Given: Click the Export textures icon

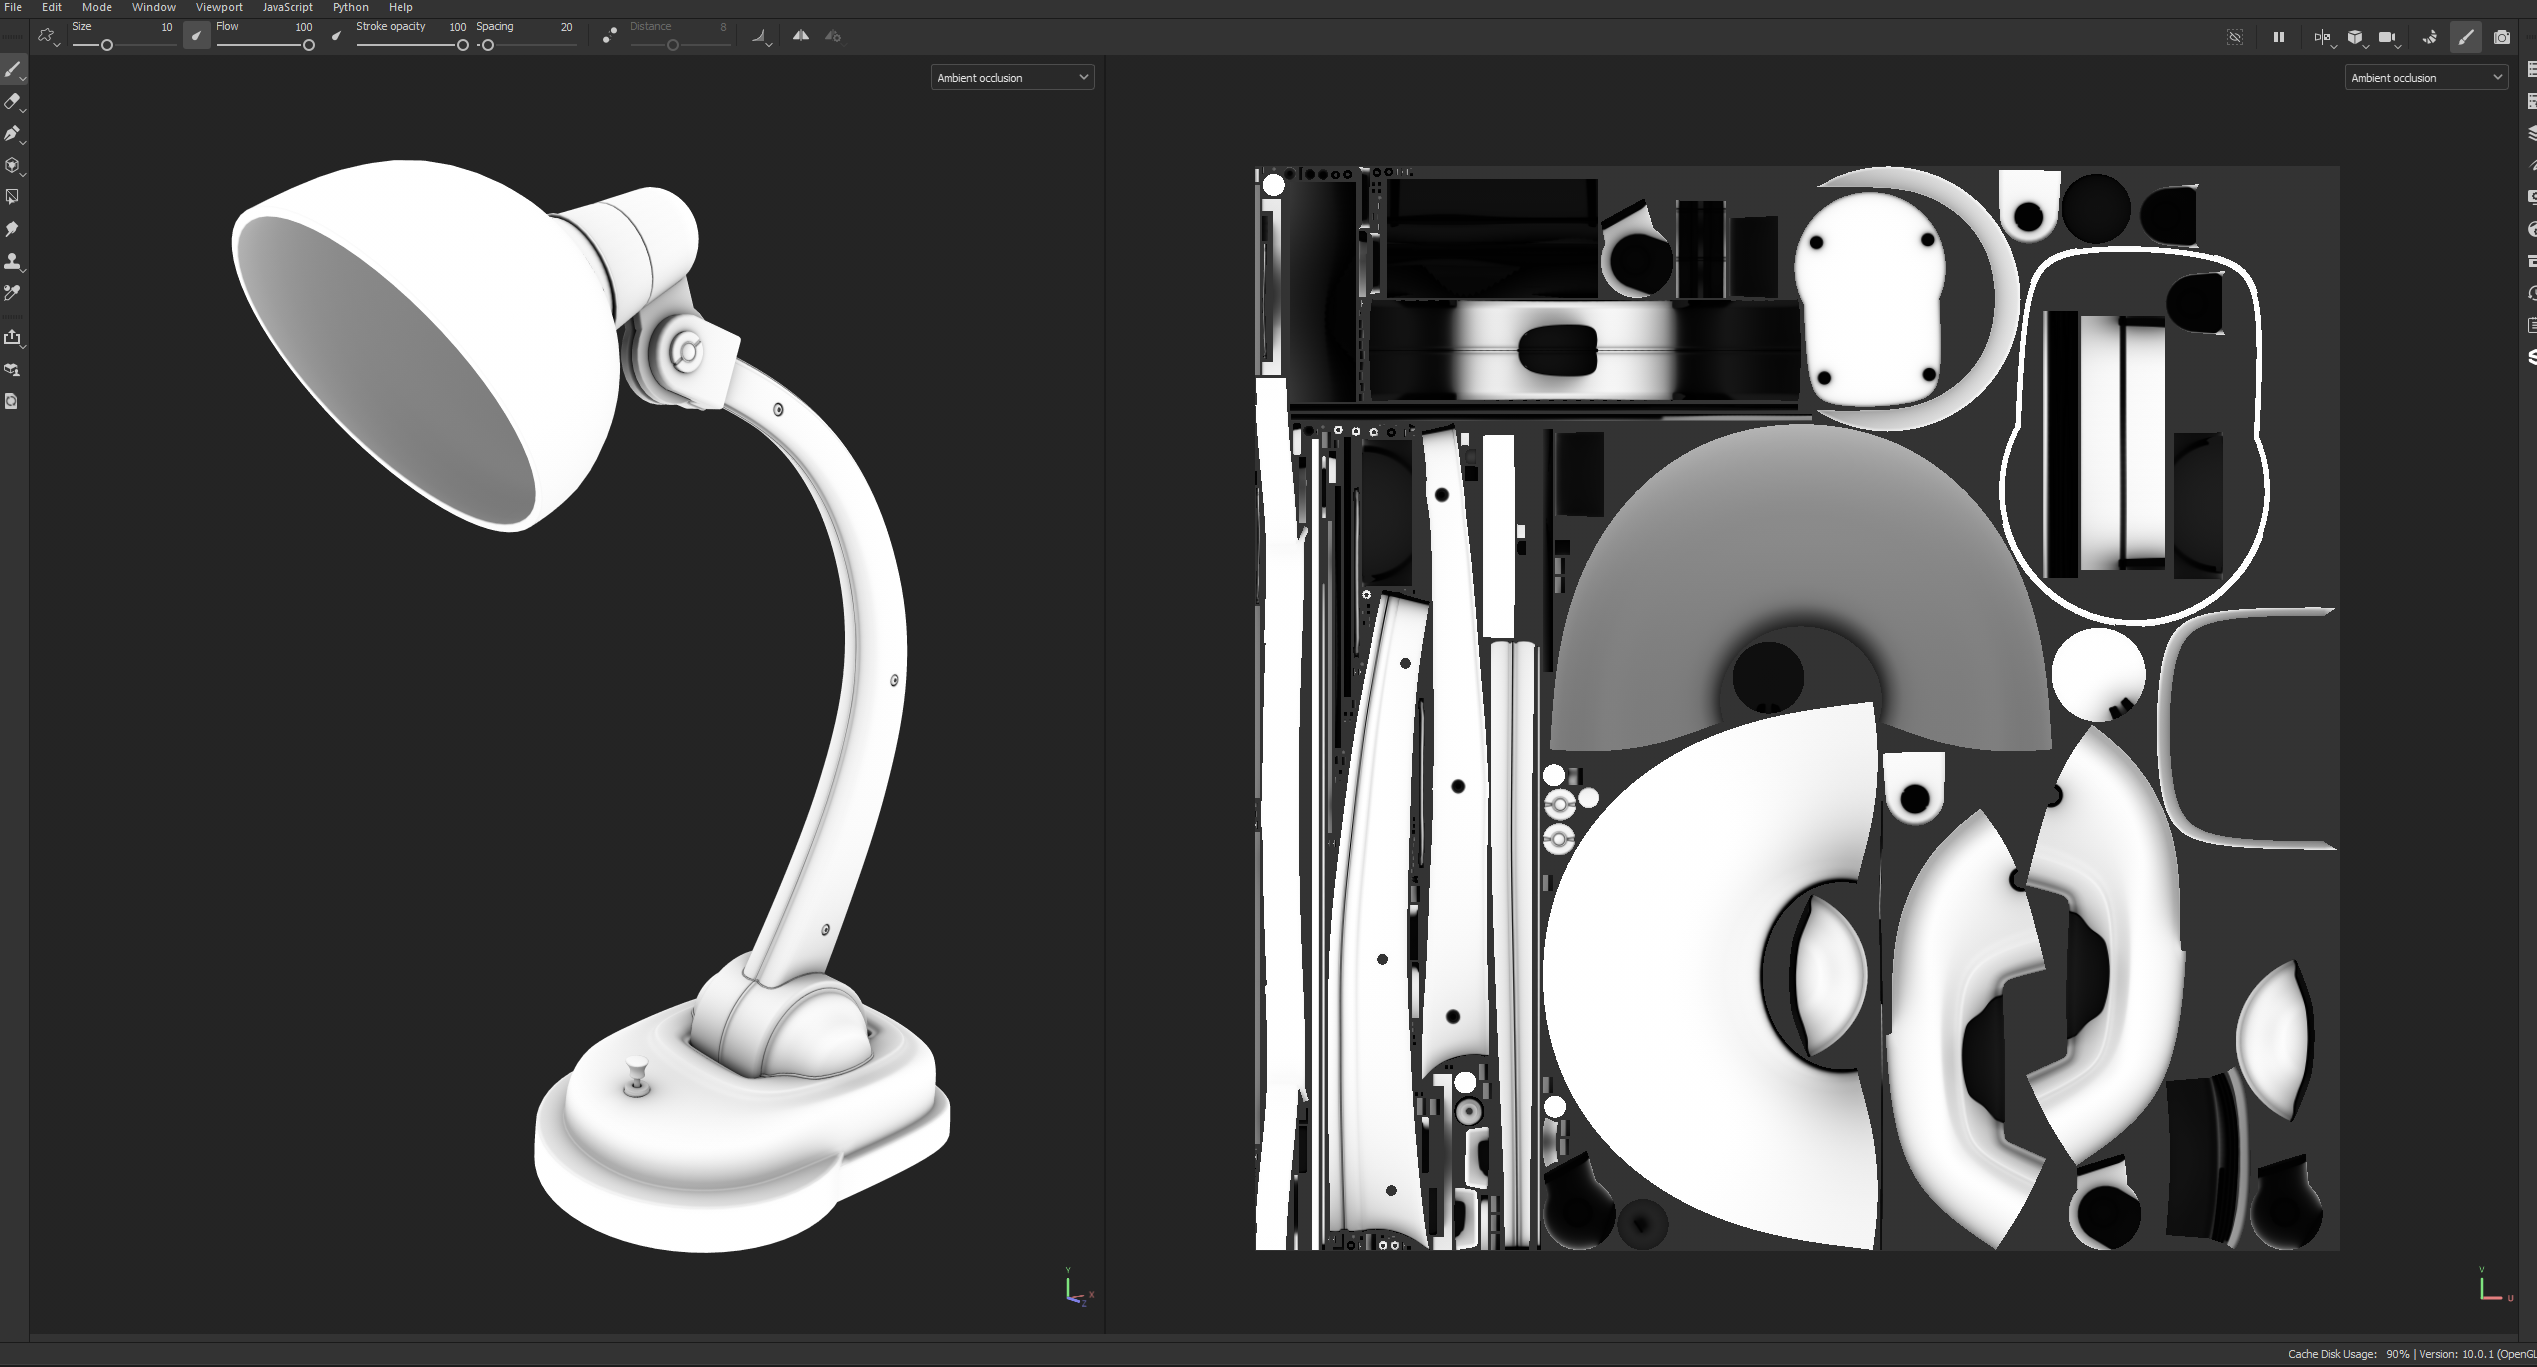Looking at the screenshot, I should tap(12, 338).
